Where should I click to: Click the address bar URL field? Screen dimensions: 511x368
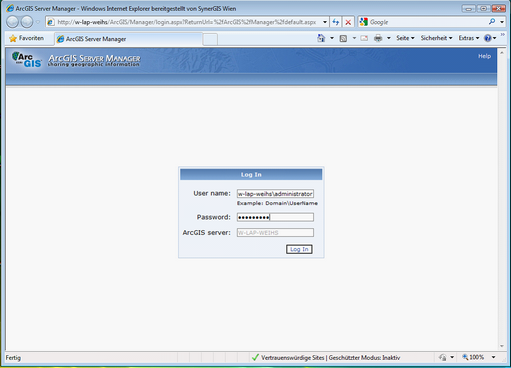click(x=187, y=22)
